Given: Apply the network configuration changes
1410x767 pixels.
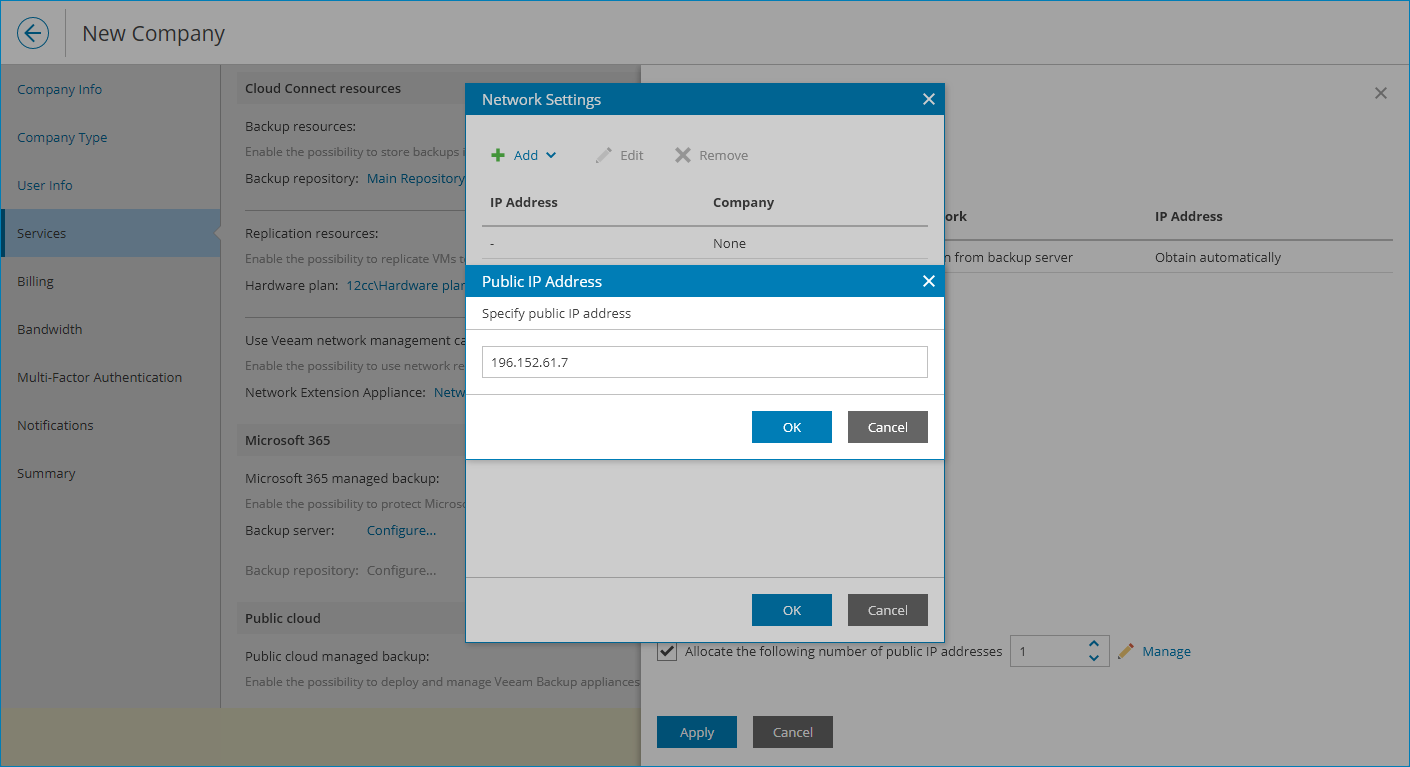Looking at the screenshot, I should click(696, 731).
